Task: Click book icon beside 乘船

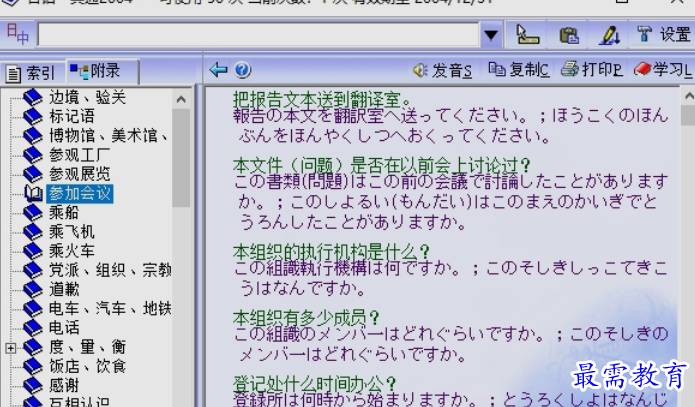Action: (x=33, y=213)
